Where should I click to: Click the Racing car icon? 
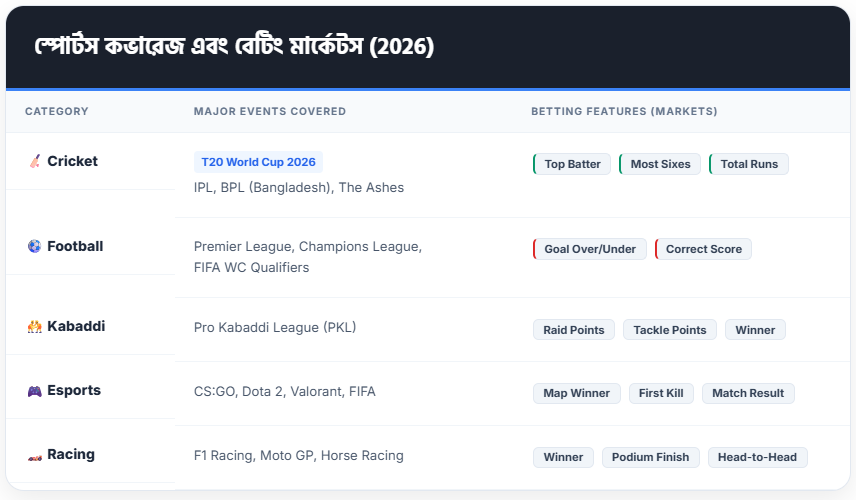[34, 455]
